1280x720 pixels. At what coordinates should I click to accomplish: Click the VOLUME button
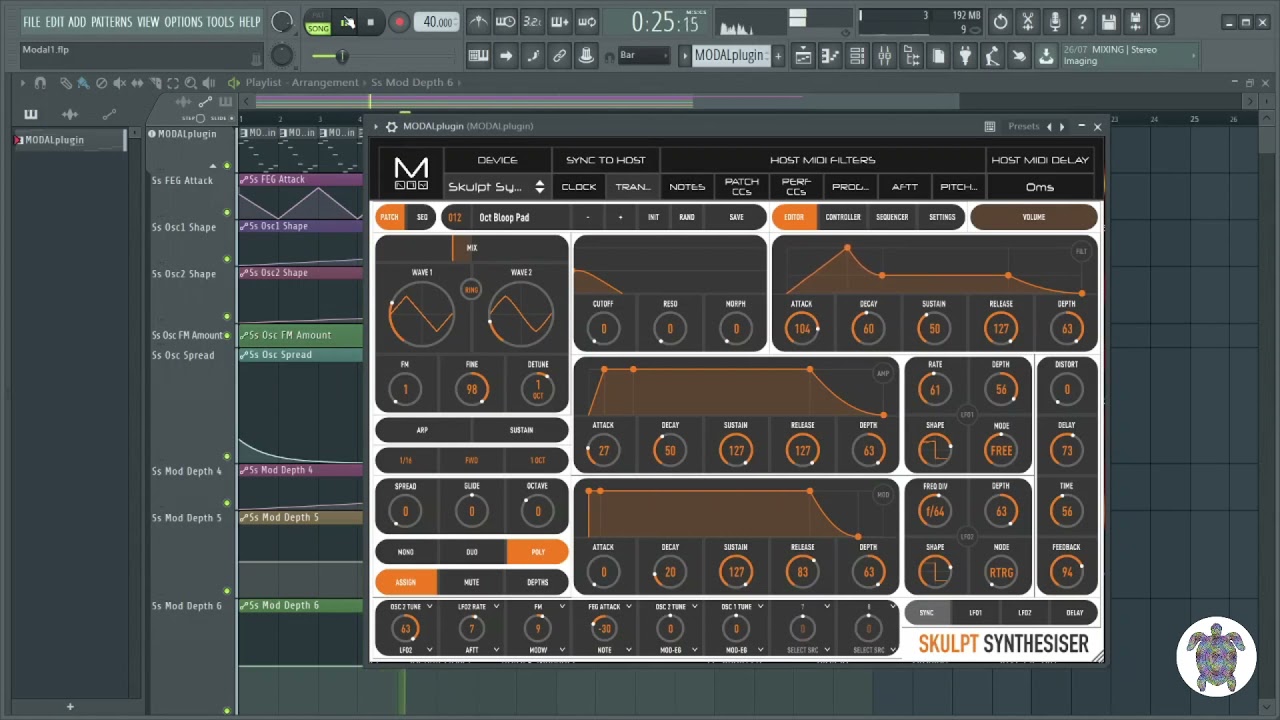(1034, 217)
